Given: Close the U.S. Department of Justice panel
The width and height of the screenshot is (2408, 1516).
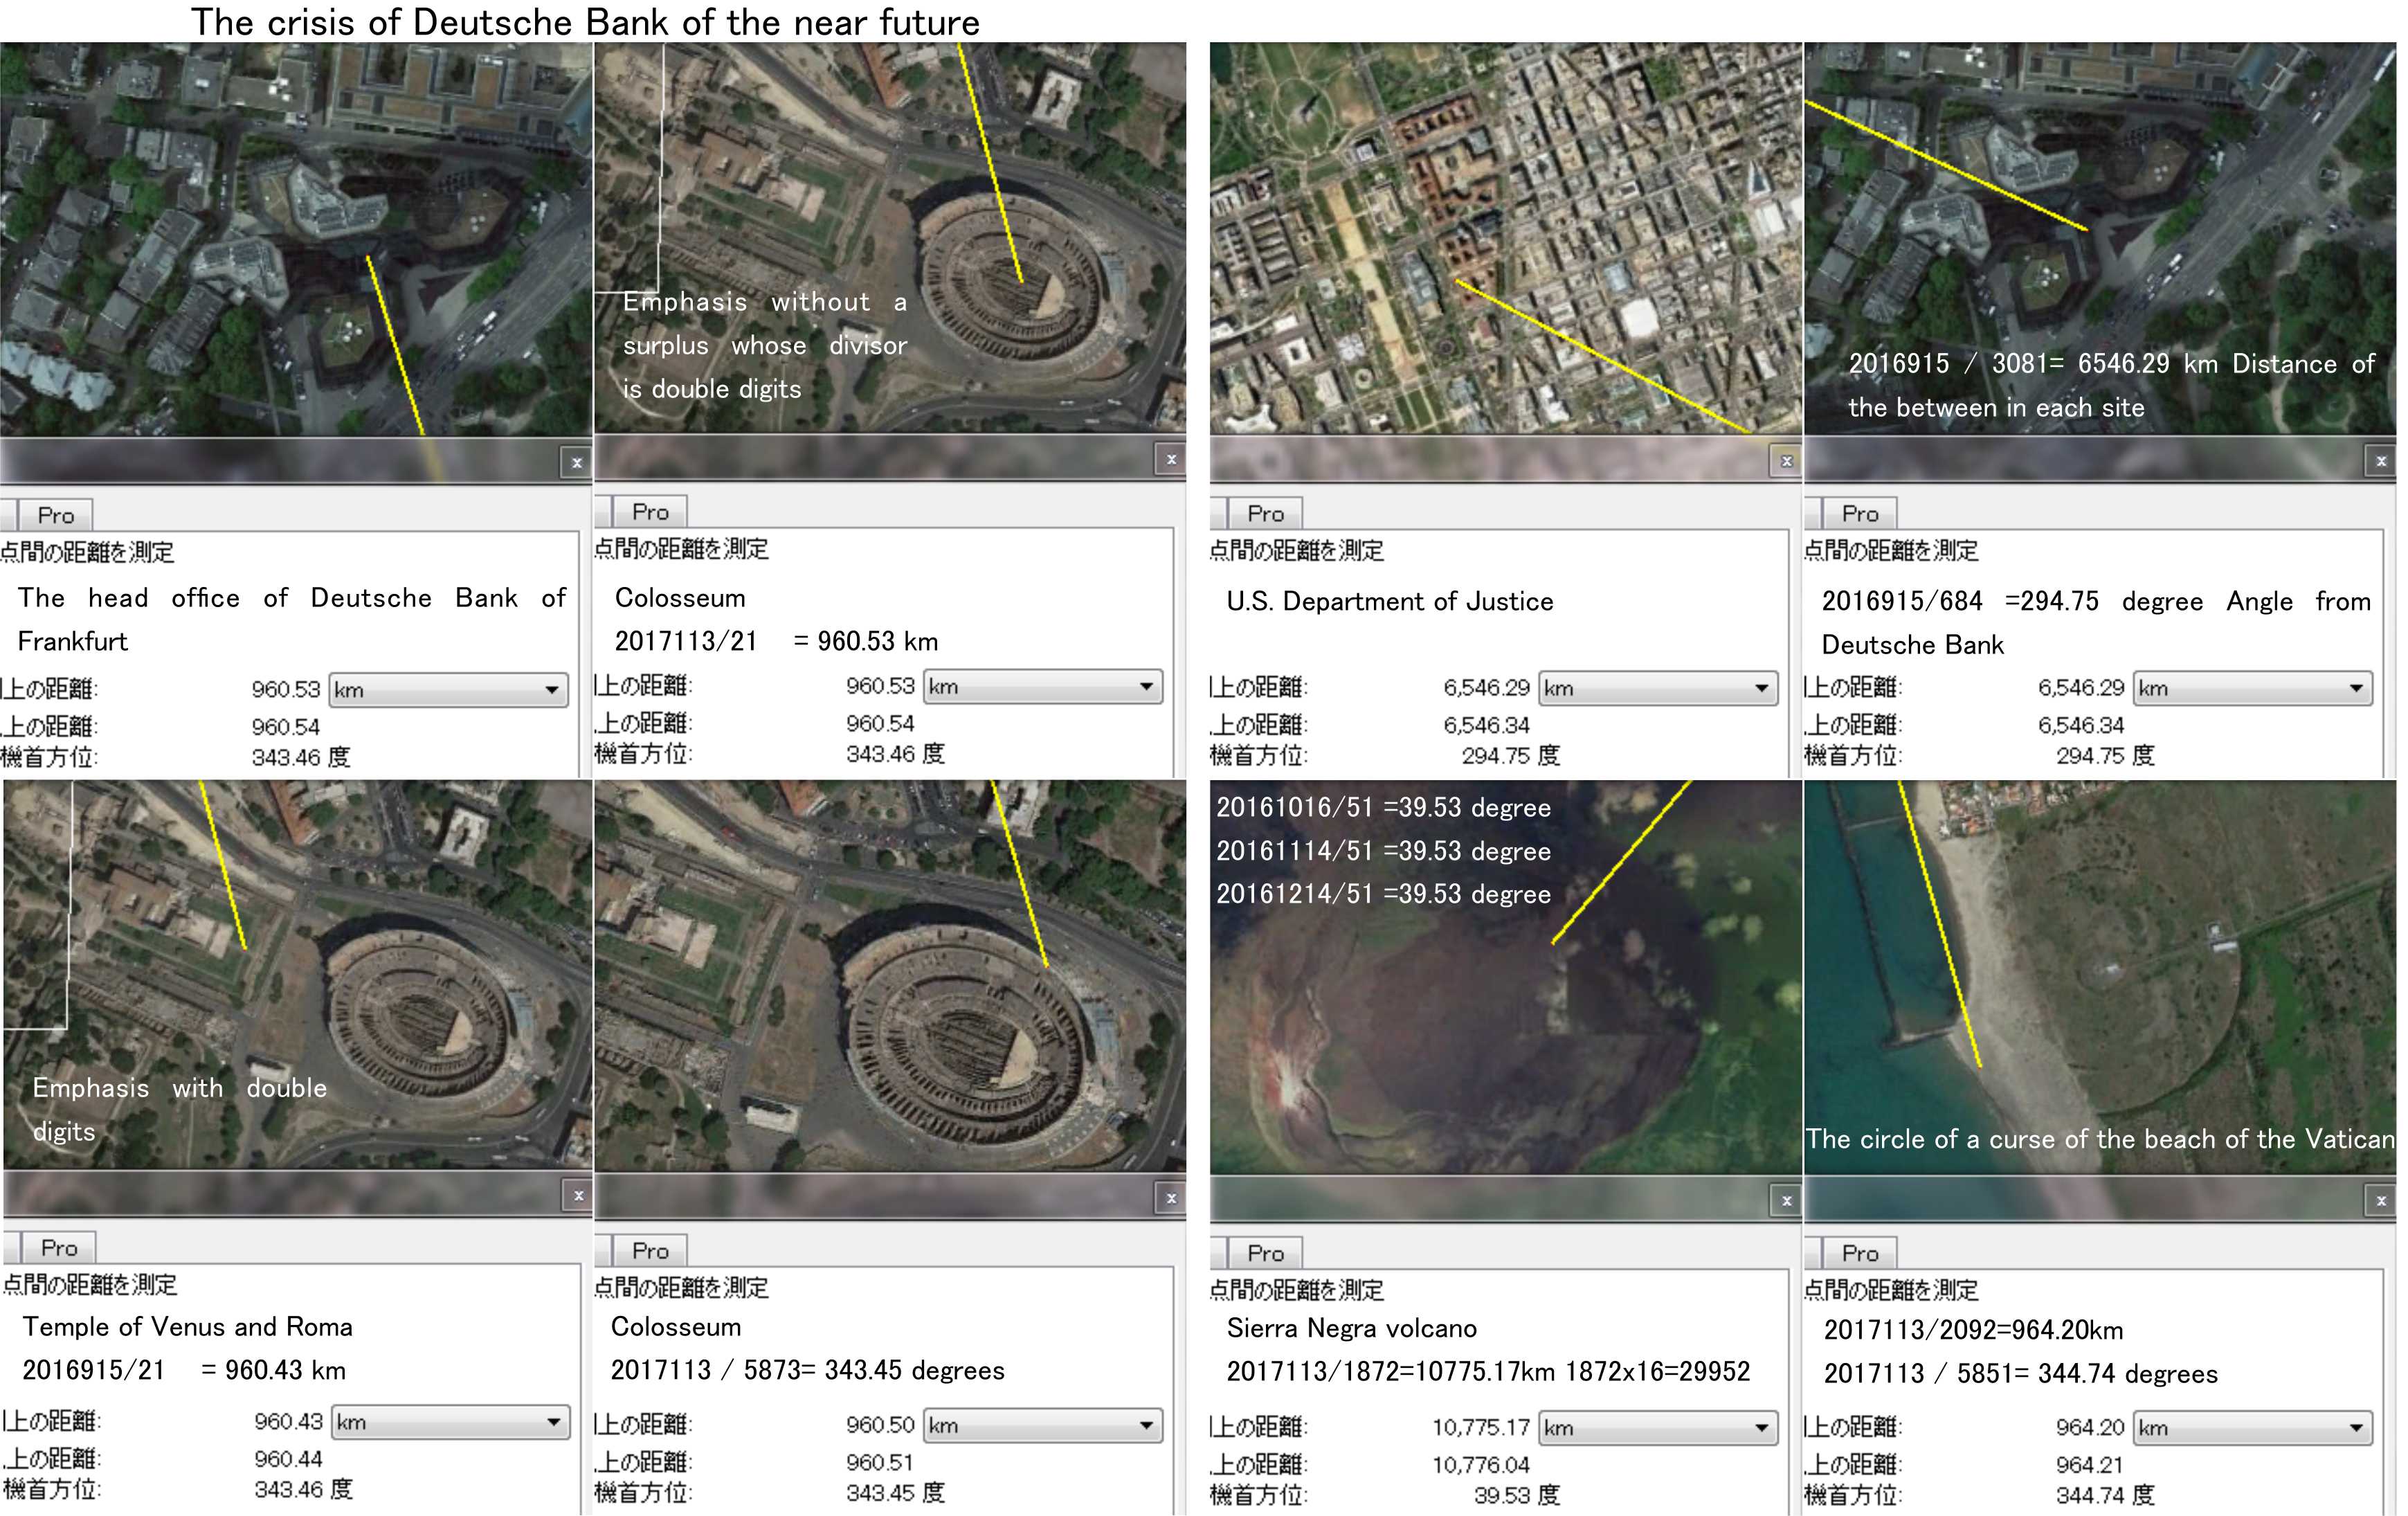Looking at the screenshot, I should 1786,461.
